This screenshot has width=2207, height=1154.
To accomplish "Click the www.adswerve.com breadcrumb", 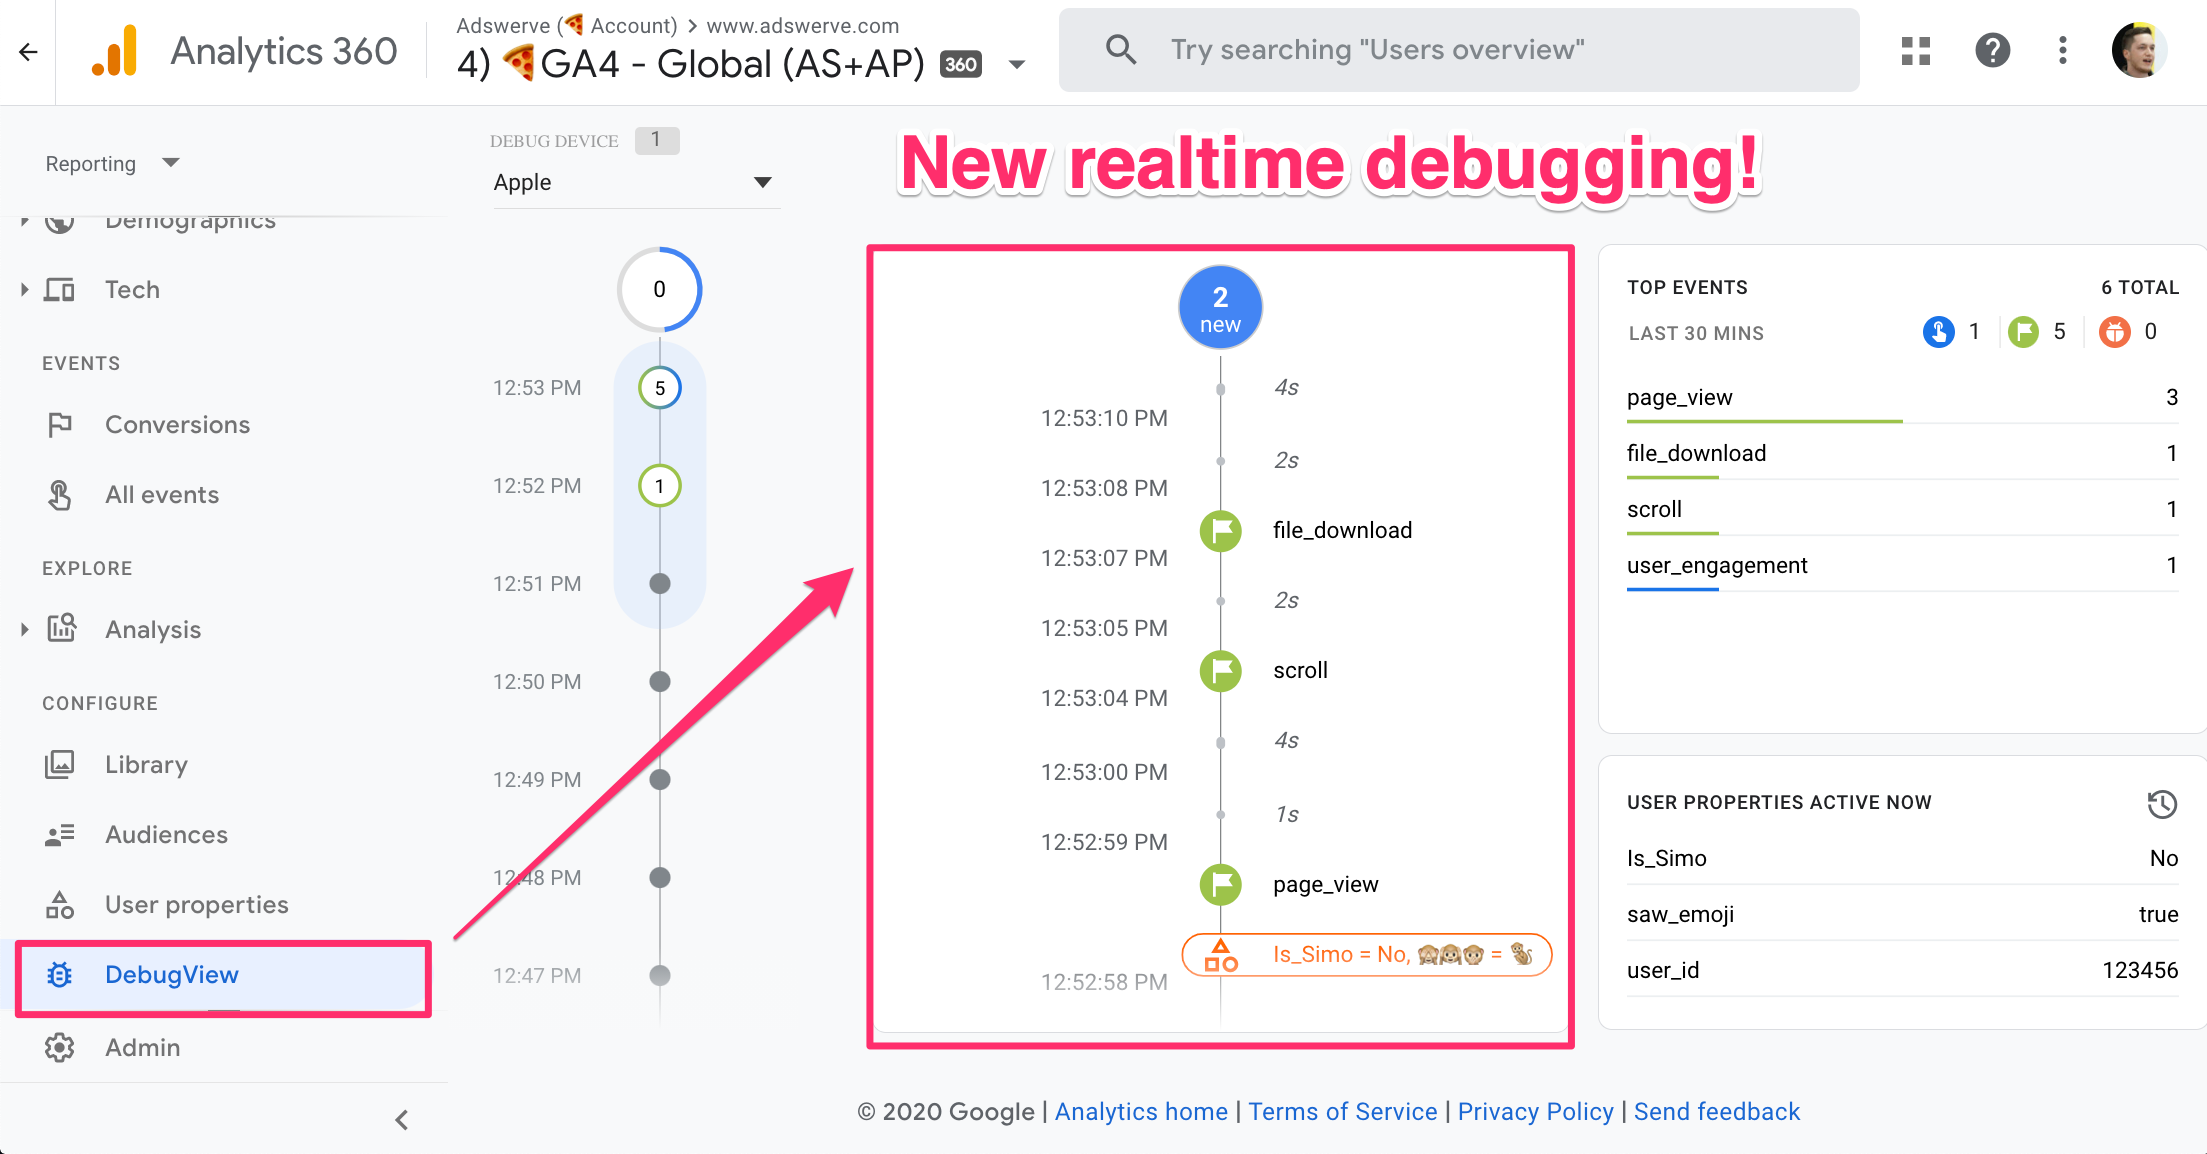I will pos(802,26).
